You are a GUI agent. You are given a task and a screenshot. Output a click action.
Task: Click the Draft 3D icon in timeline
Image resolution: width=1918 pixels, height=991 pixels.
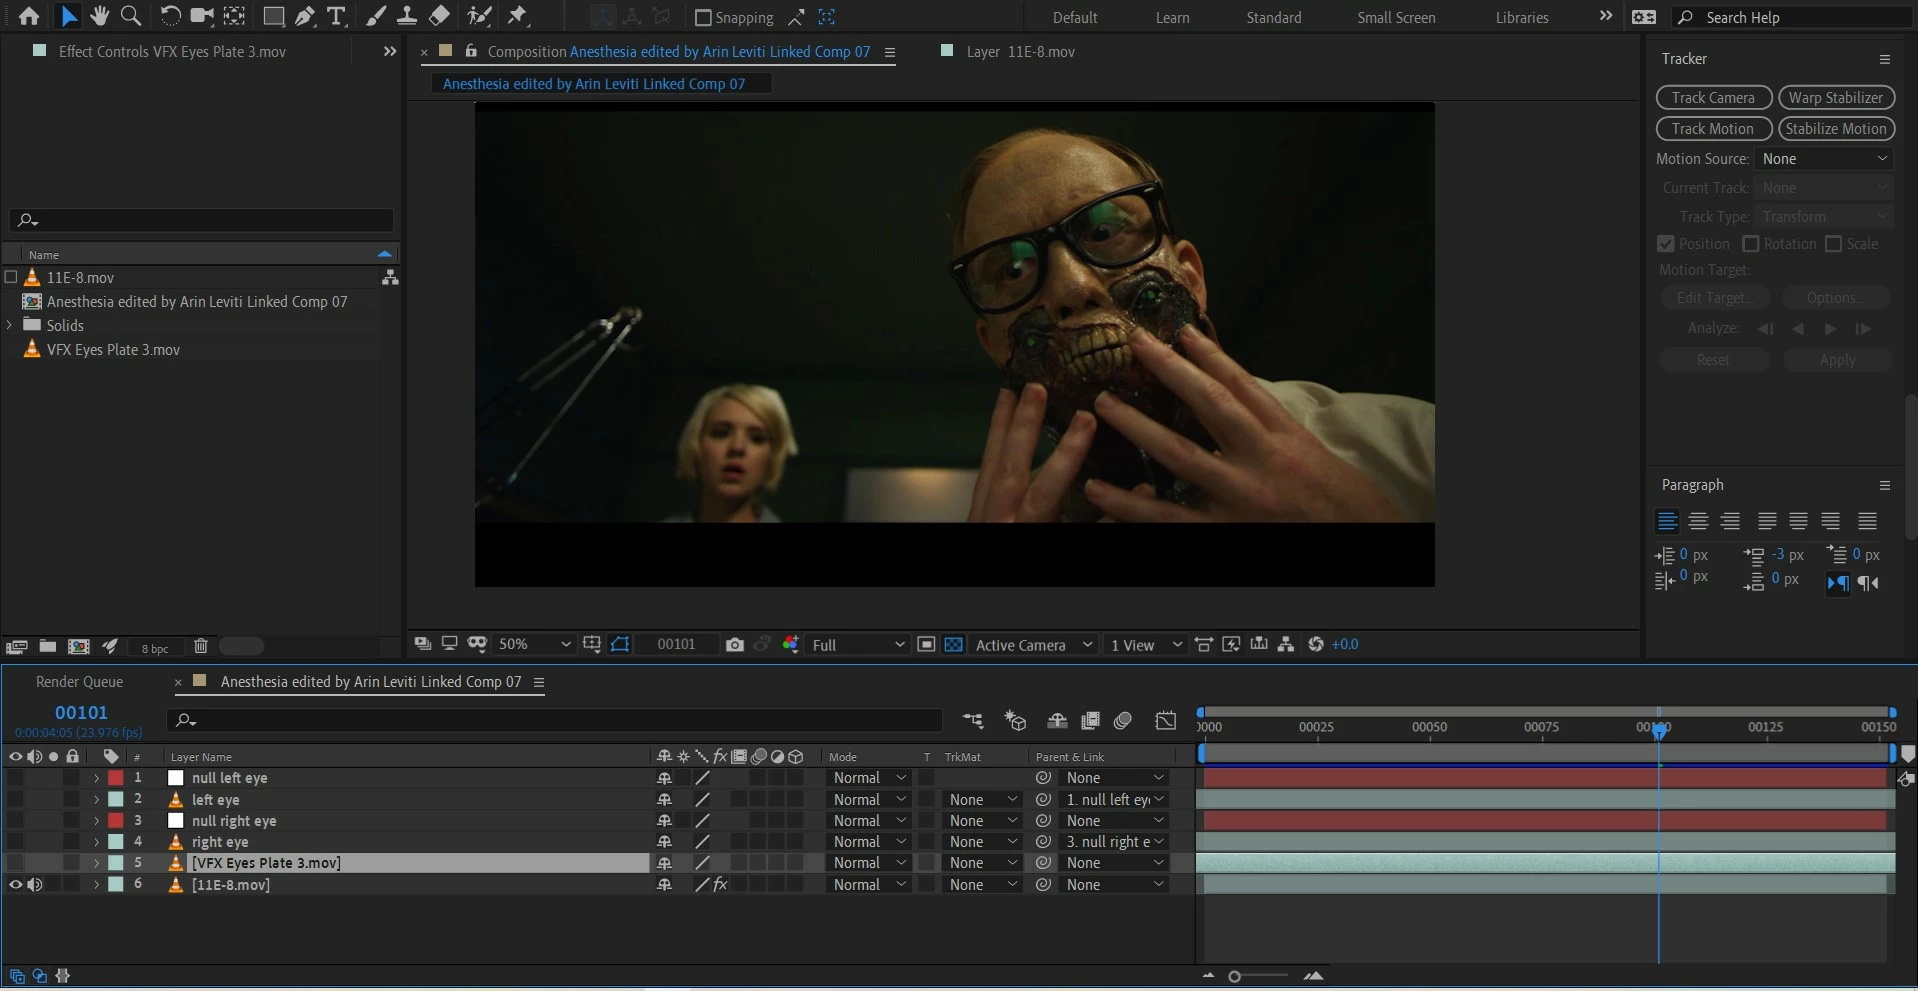tap(1015, 720)
